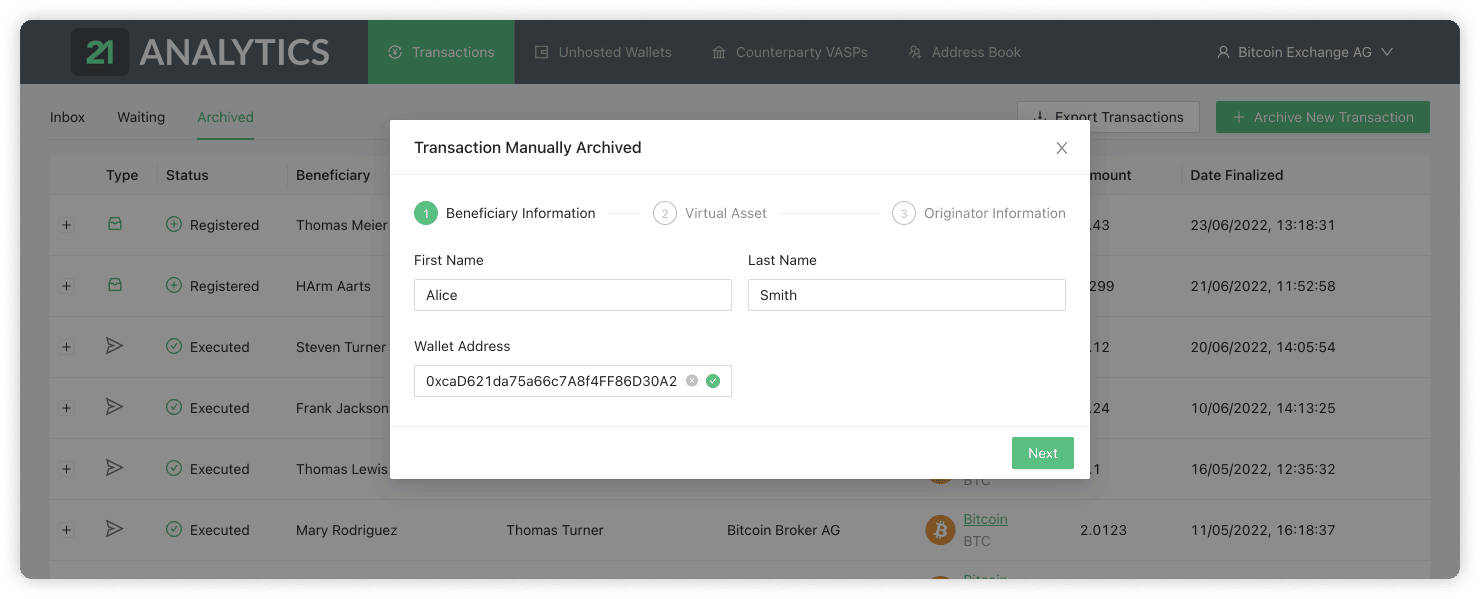The height and width of the screenshot is (599, 1480).
Task: Click sent arrow icon in Steven Turner row
Action: click(115, 346)
